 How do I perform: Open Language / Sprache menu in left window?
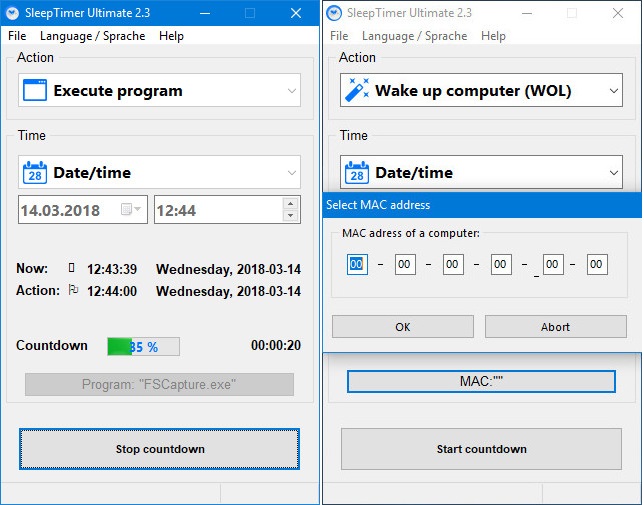tap(92, 36)
